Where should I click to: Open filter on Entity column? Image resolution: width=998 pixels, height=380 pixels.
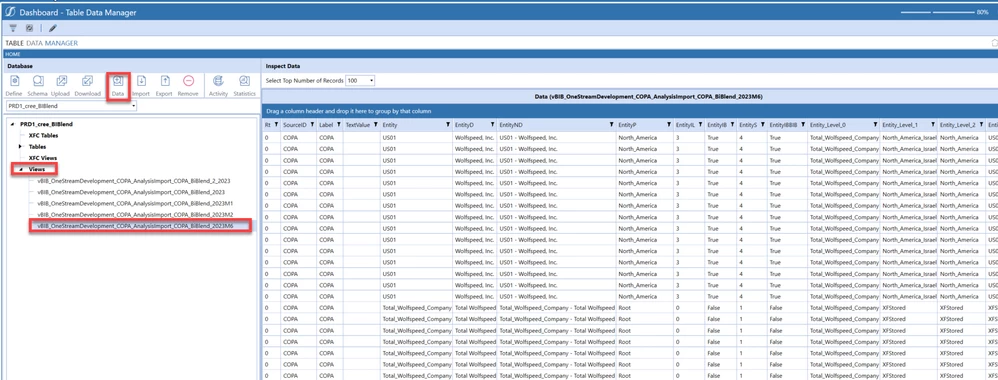click(447, 125)
